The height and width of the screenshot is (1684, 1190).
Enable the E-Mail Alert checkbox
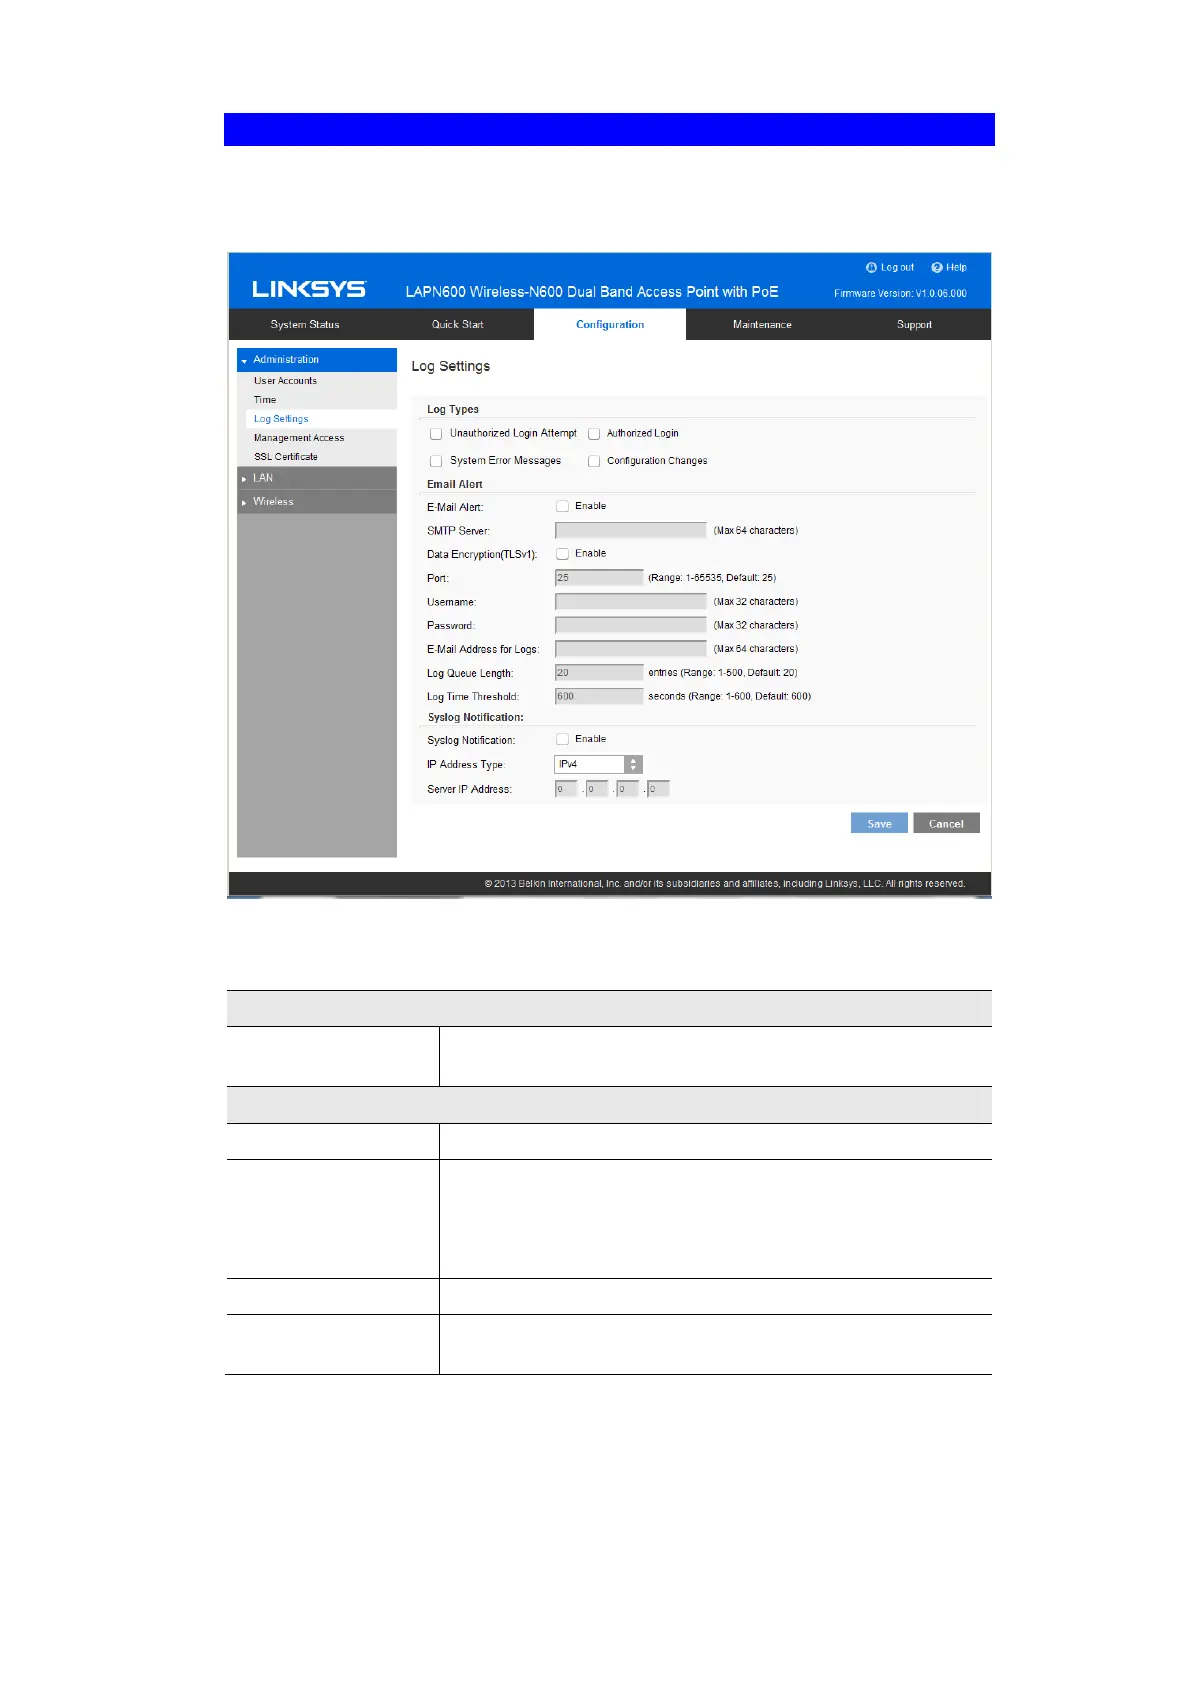[563, 506]
